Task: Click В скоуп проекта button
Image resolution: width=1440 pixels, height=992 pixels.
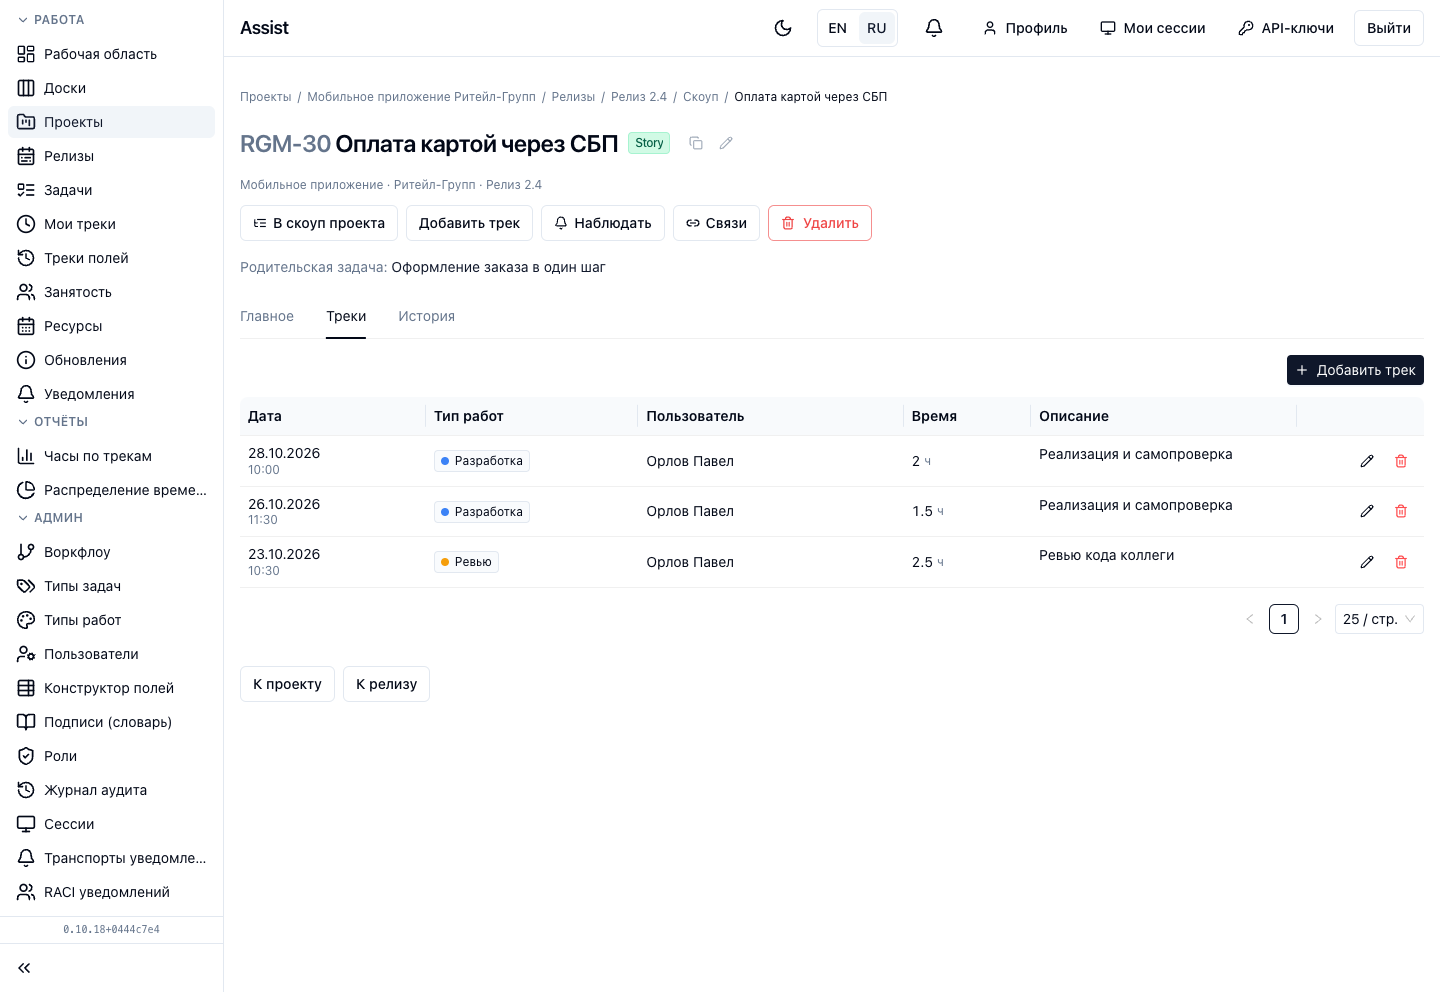Action: [319, 223]
